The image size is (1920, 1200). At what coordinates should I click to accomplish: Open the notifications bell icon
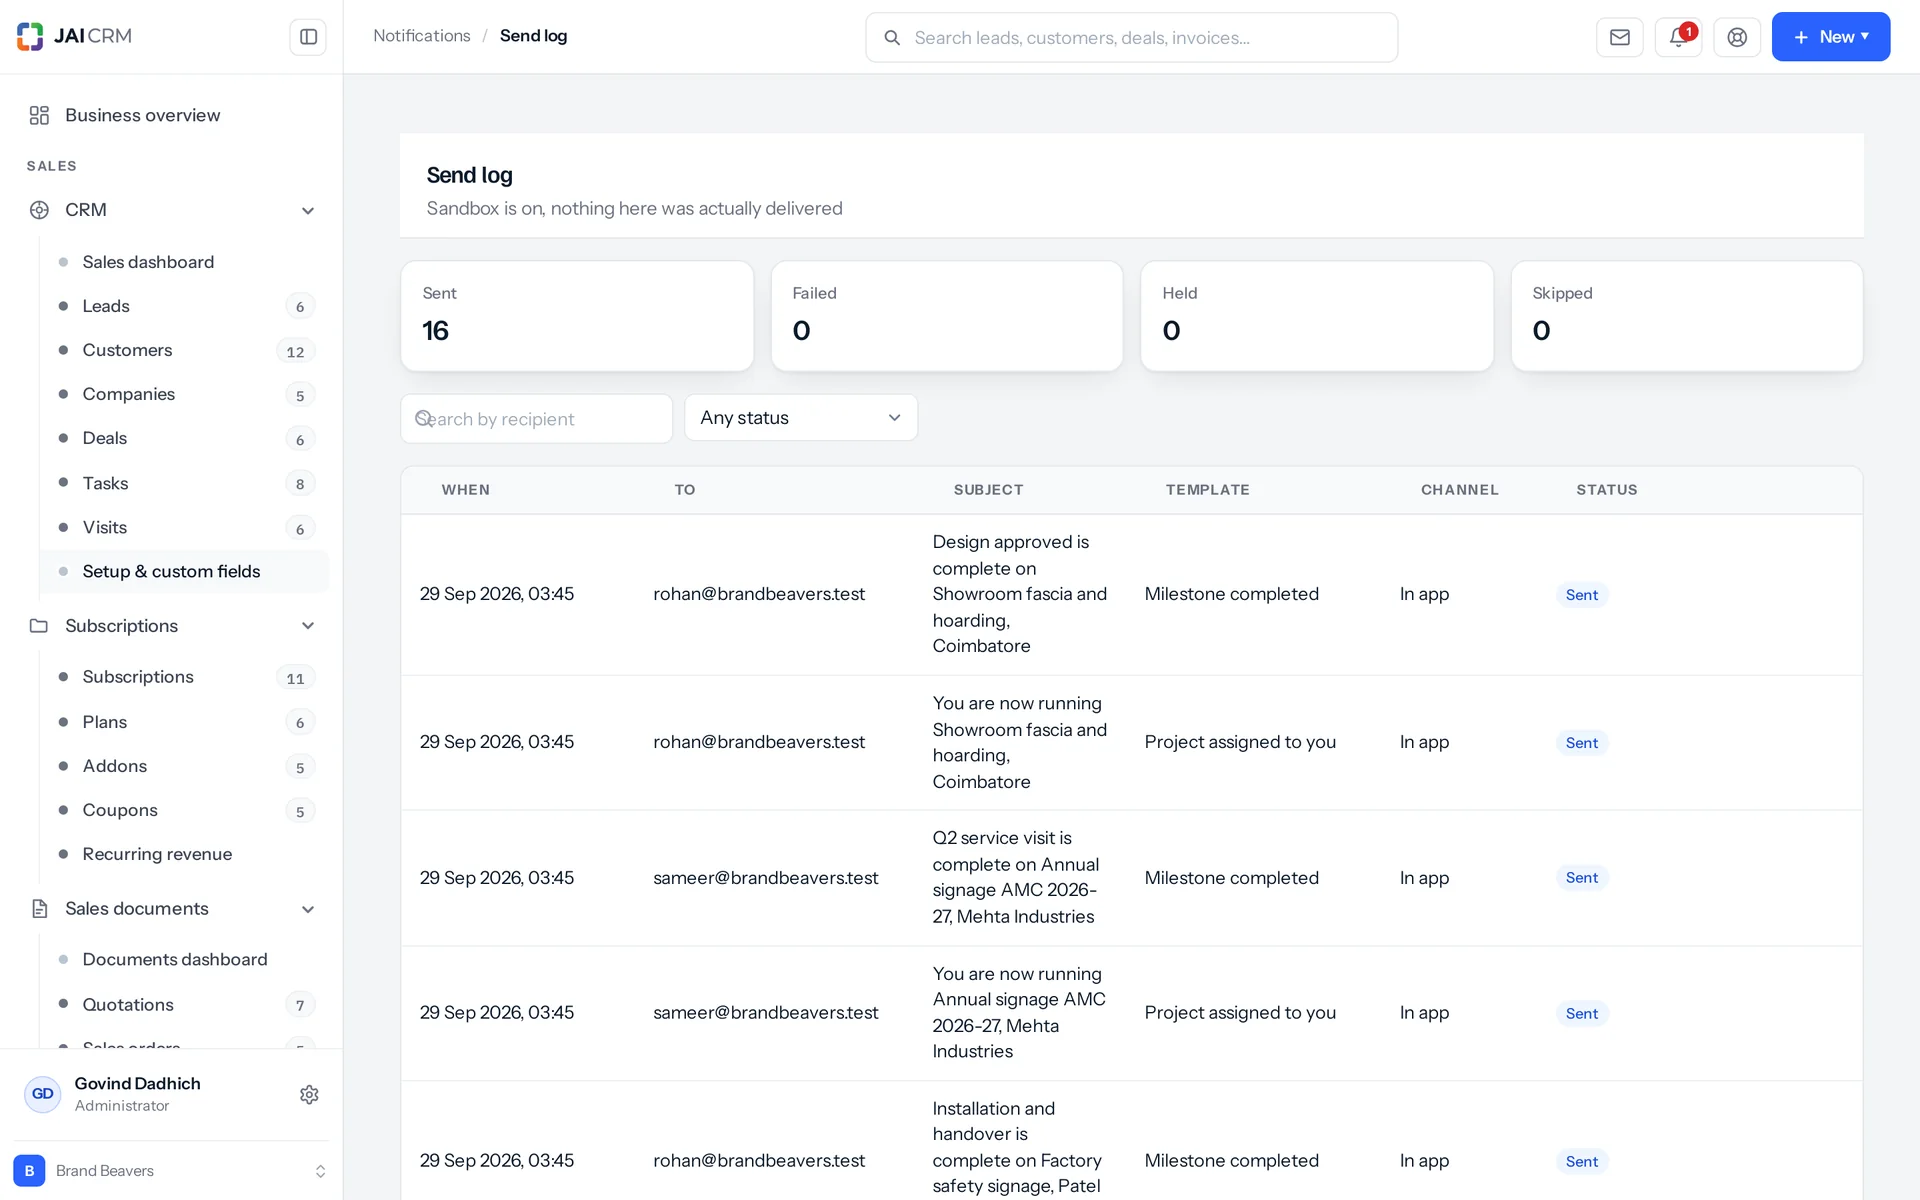(x=1678, y=37)
